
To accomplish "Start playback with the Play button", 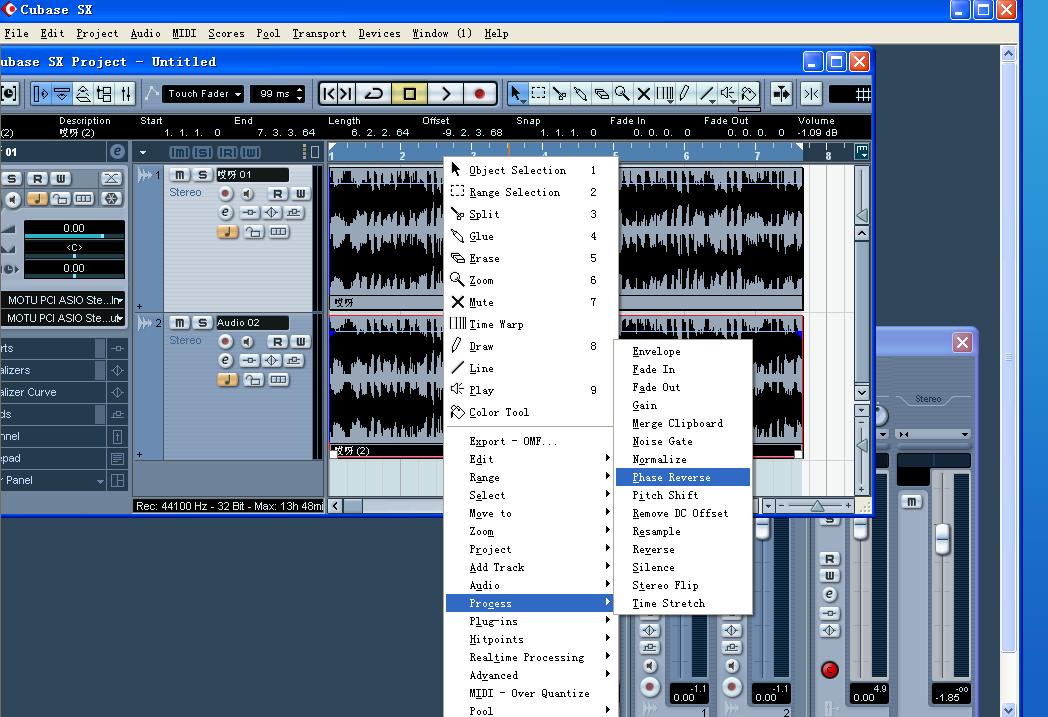I will 446,94.
